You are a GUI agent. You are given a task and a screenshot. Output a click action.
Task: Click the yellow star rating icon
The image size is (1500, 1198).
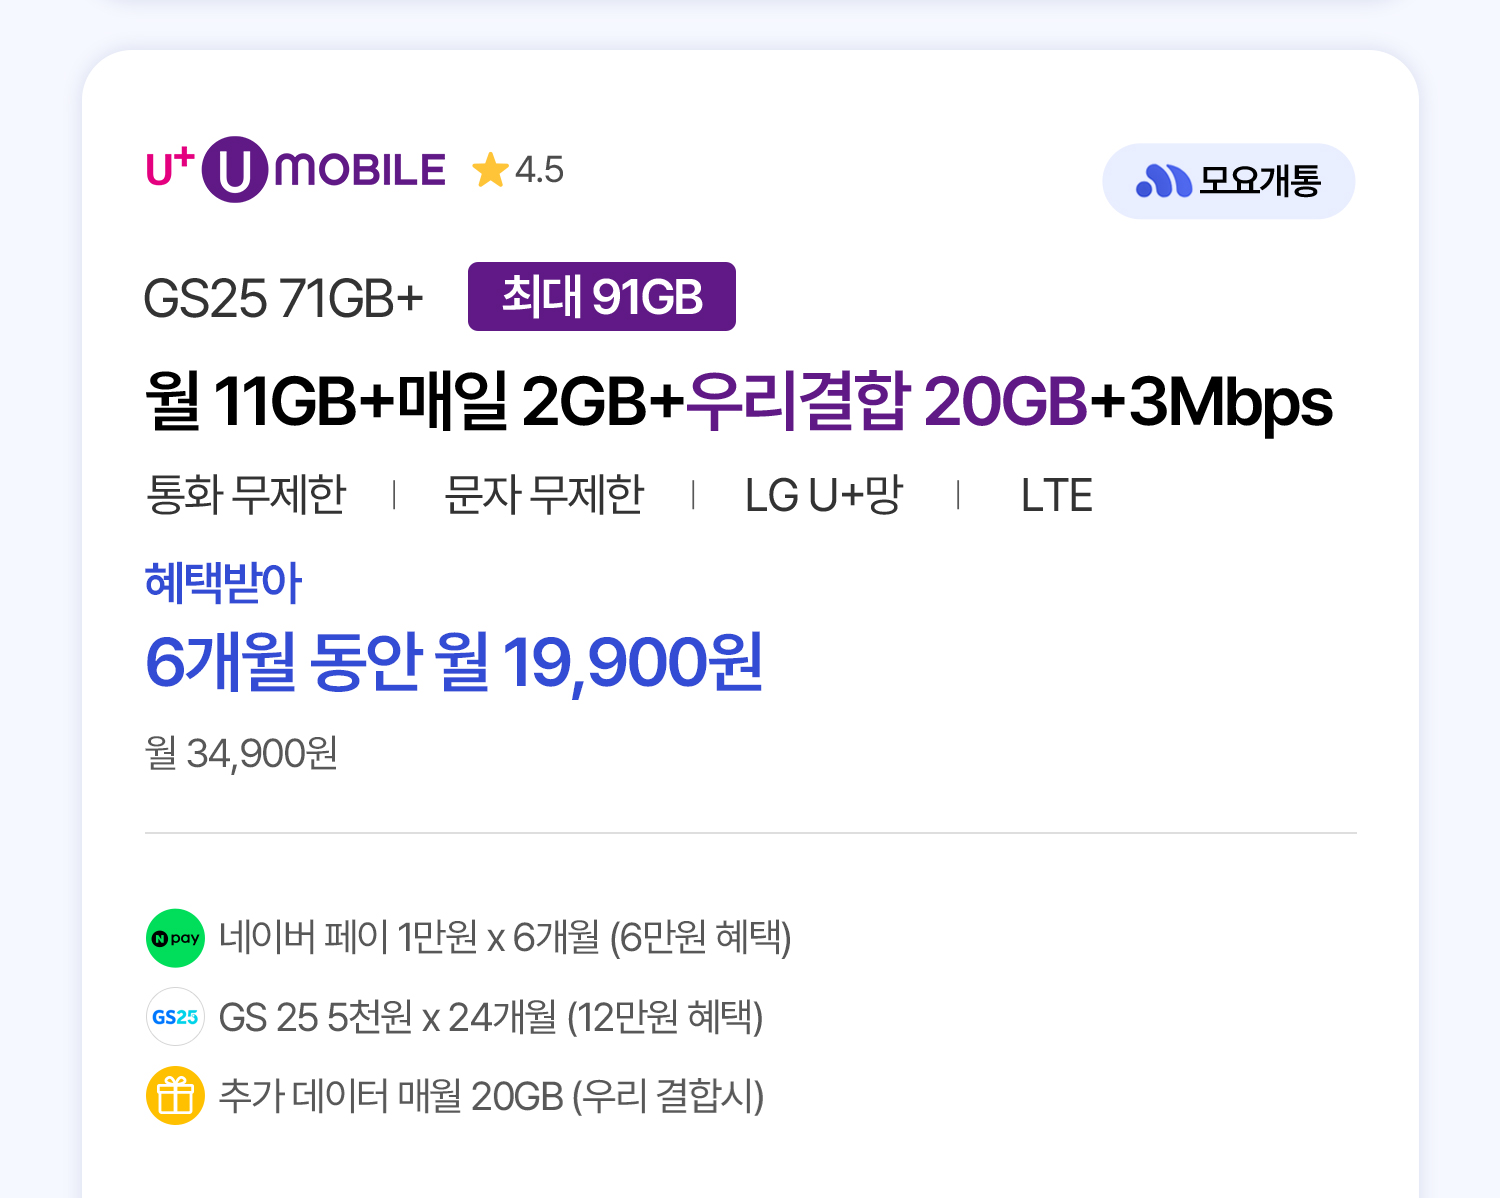[x=490, y=170]
